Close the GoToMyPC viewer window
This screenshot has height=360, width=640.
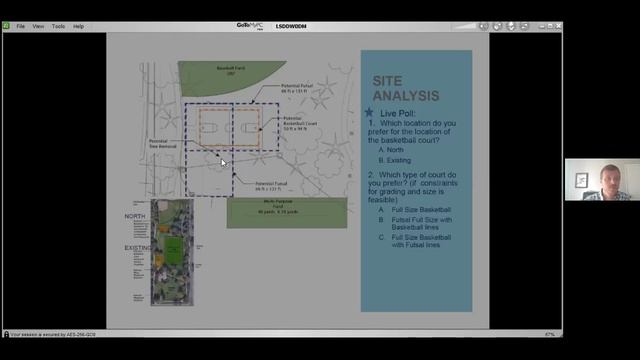coord(558,26)
